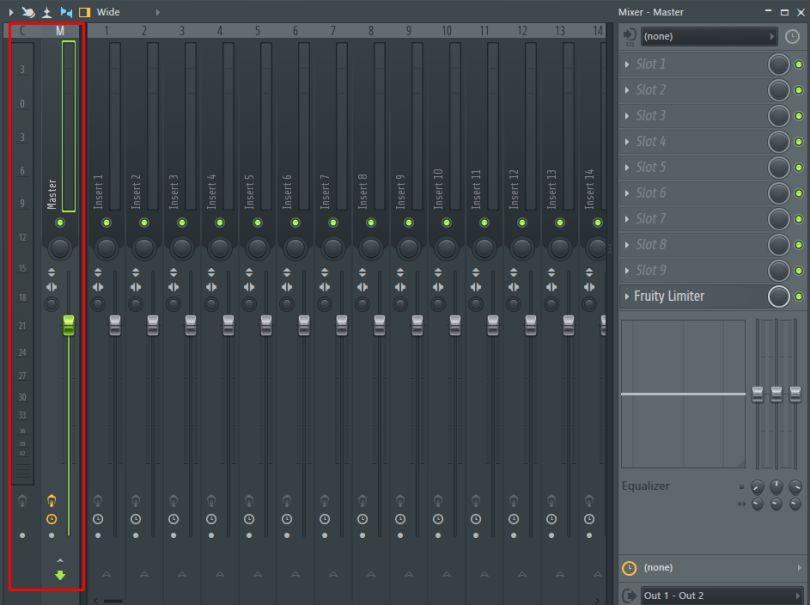The height and width of the screenshot is (605, 810).
Task: Select Insert 1 mixer track
Action: pyautogui.click(x=106, y=31)
